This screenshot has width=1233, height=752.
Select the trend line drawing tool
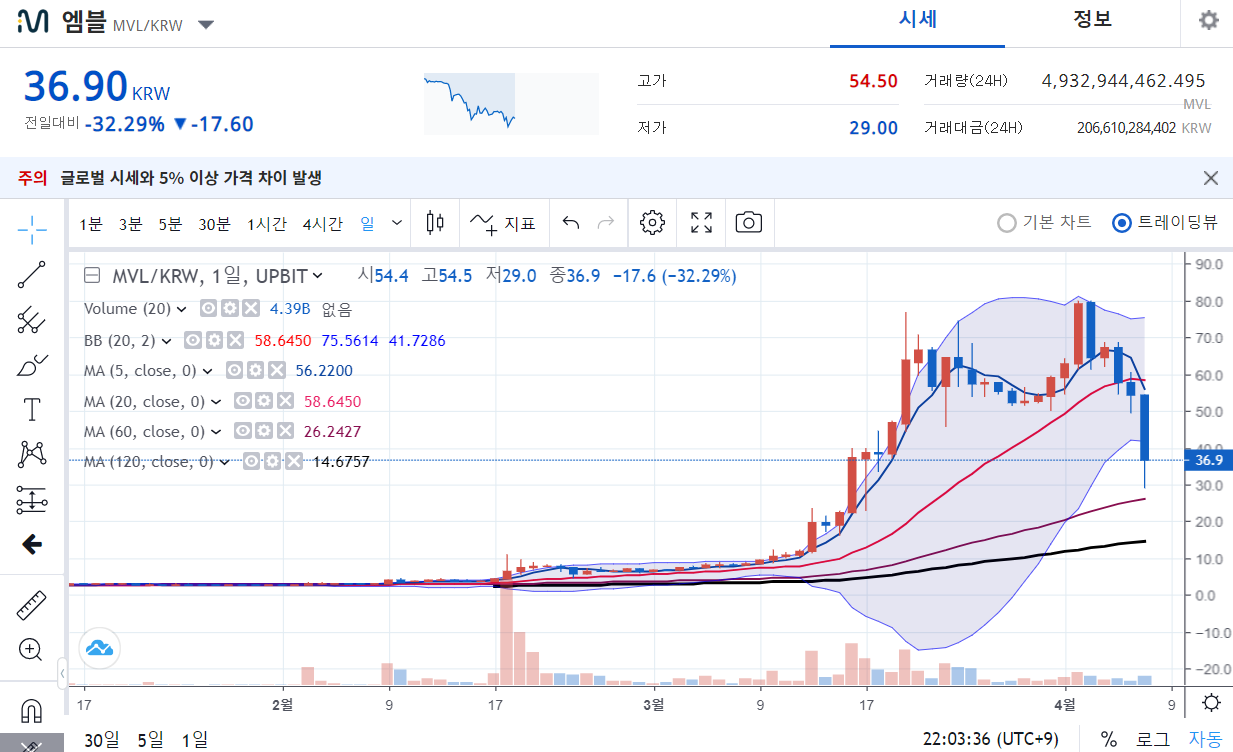(32, 275)
